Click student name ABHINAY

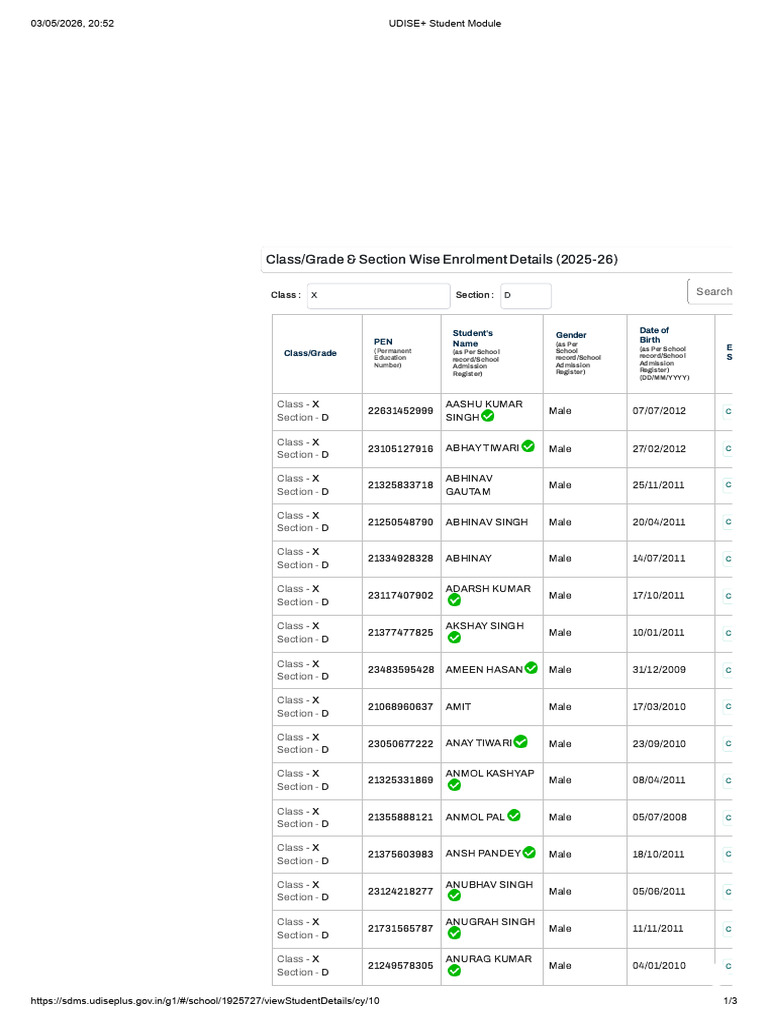(x=468, y=559)
